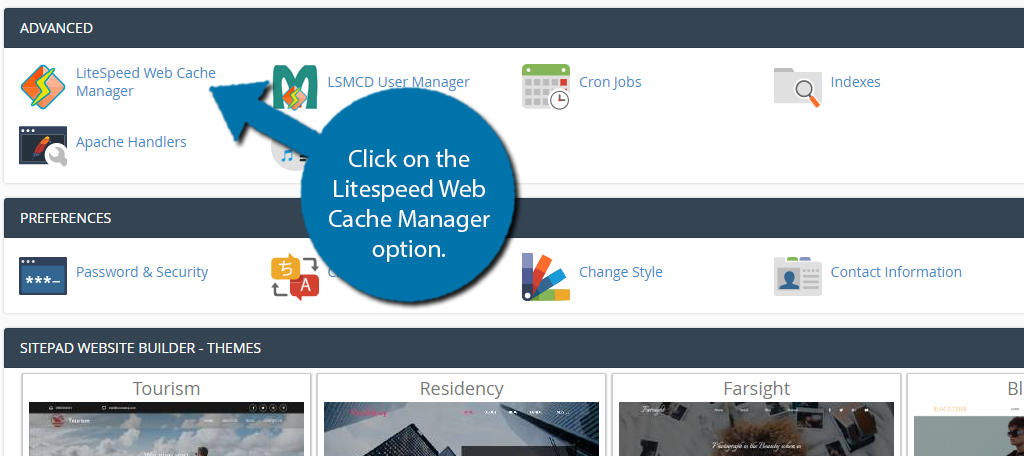The image size is (1024, 456).
Task: Click the Contact Information link
Action: click(896, 272)
